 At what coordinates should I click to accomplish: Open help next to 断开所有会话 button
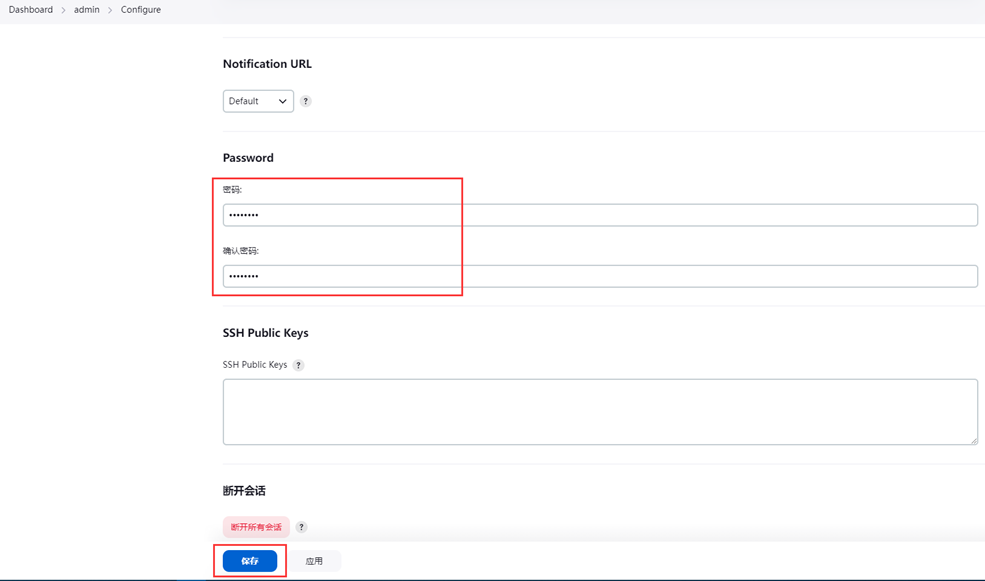pos(302,527)
